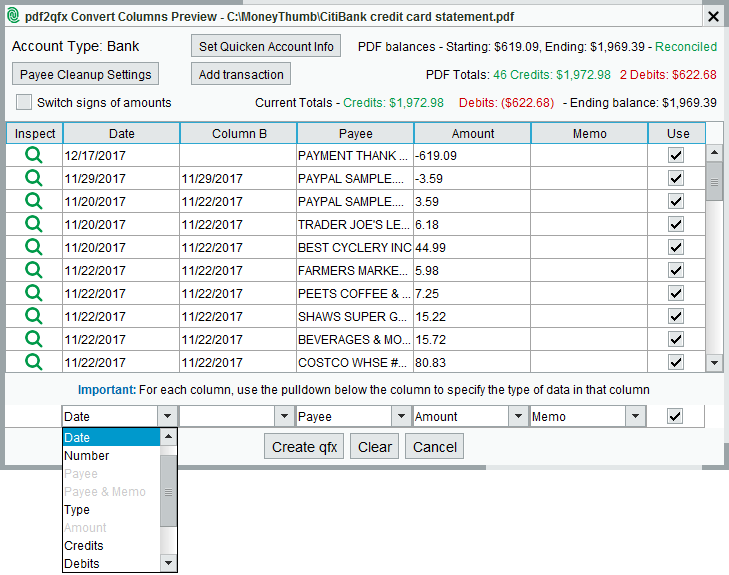Toggle the Use-all checkbox below the table
Viewport: 729px width, 575px height.
[x=675, y=416]
